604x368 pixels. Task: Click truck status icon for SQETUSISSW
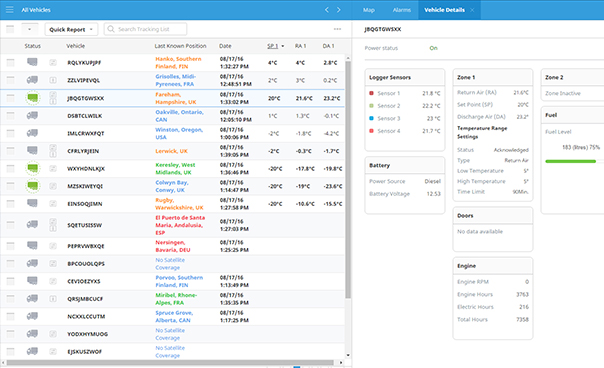pyautogui.click(x=32, y=224)
